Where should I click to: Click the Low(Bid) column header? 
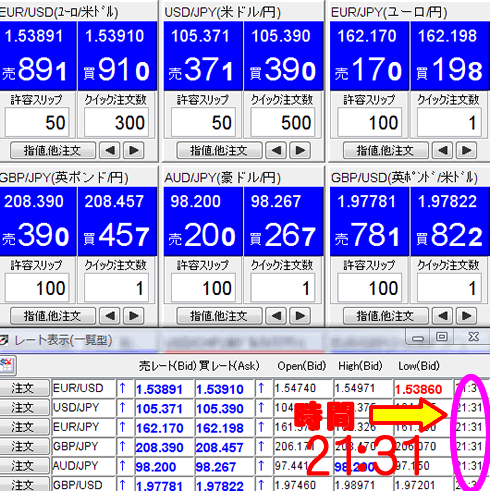419,366
